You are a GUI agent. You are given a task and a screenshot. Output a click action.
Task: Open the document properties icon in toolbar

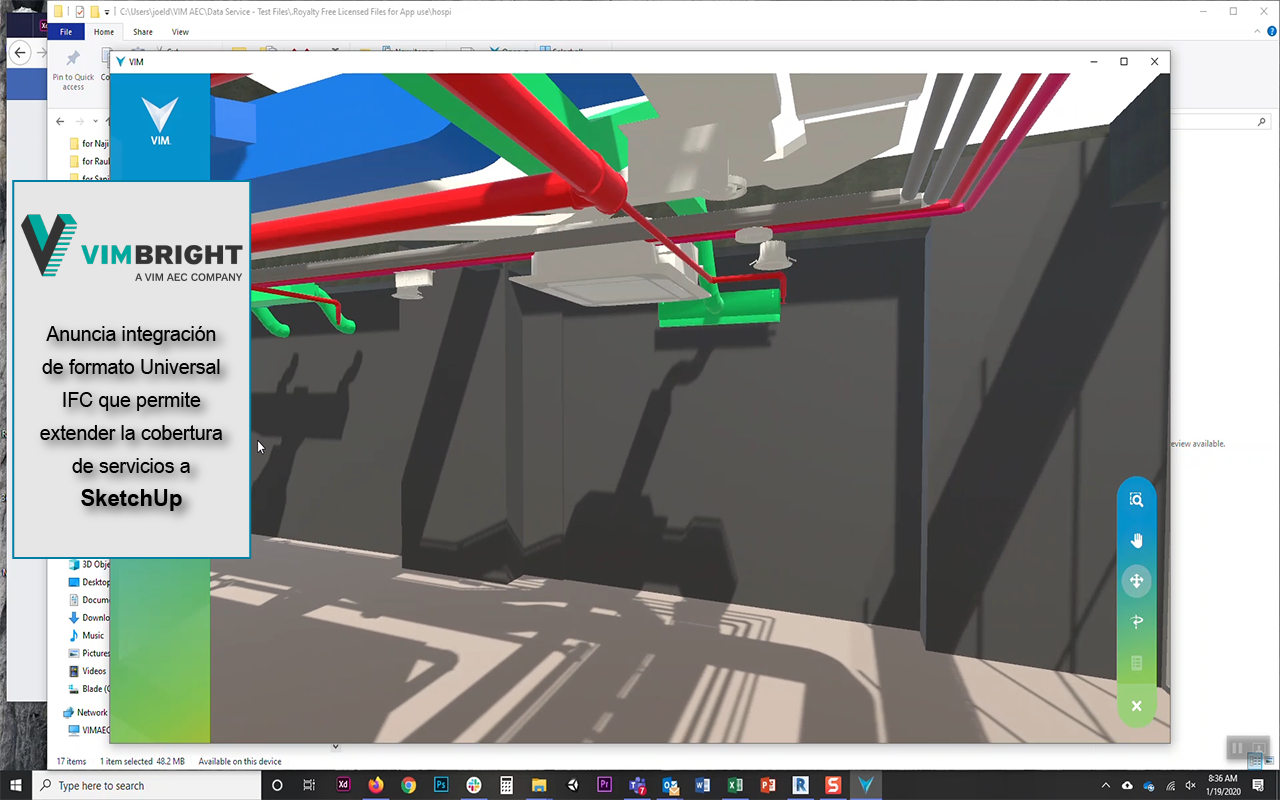(1136, 663)
